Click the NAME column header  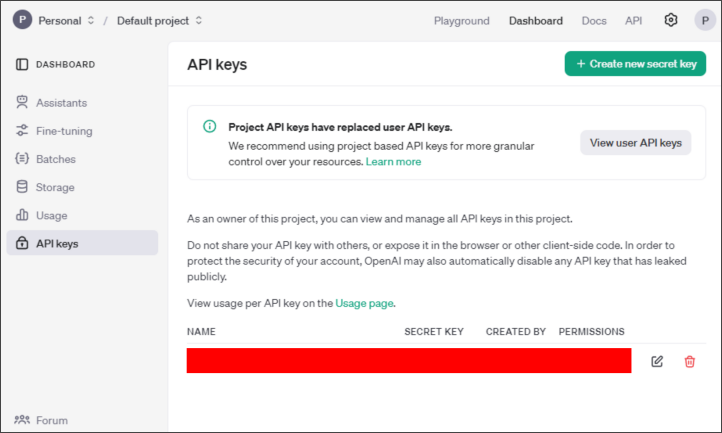coord(201,332)
